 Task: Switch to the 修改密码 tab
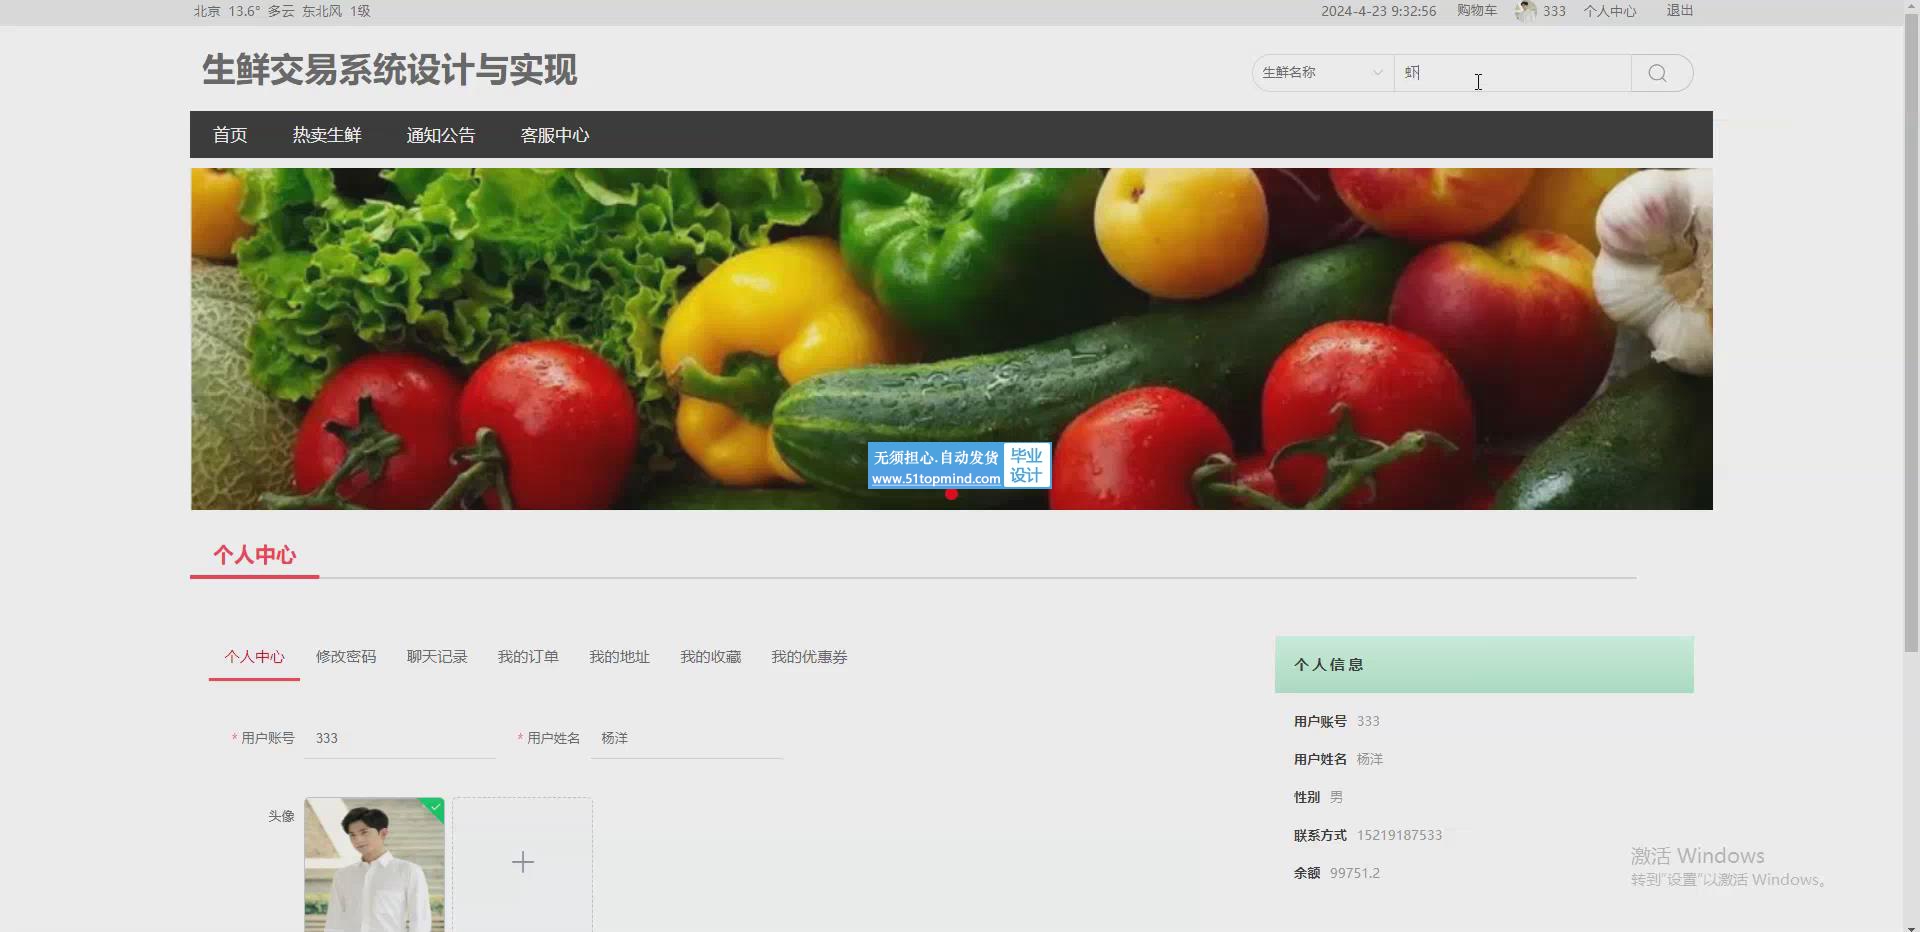click(x=346, y=657)
